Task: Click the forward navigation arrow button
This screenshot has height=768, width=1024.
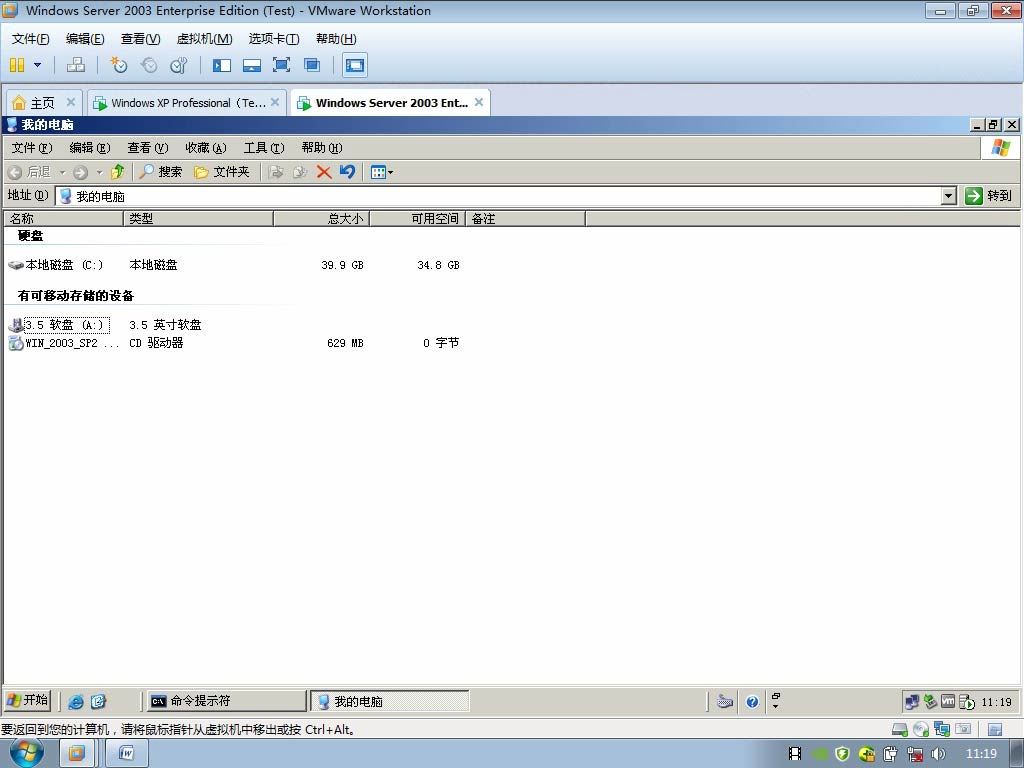Action: [80, 172]
